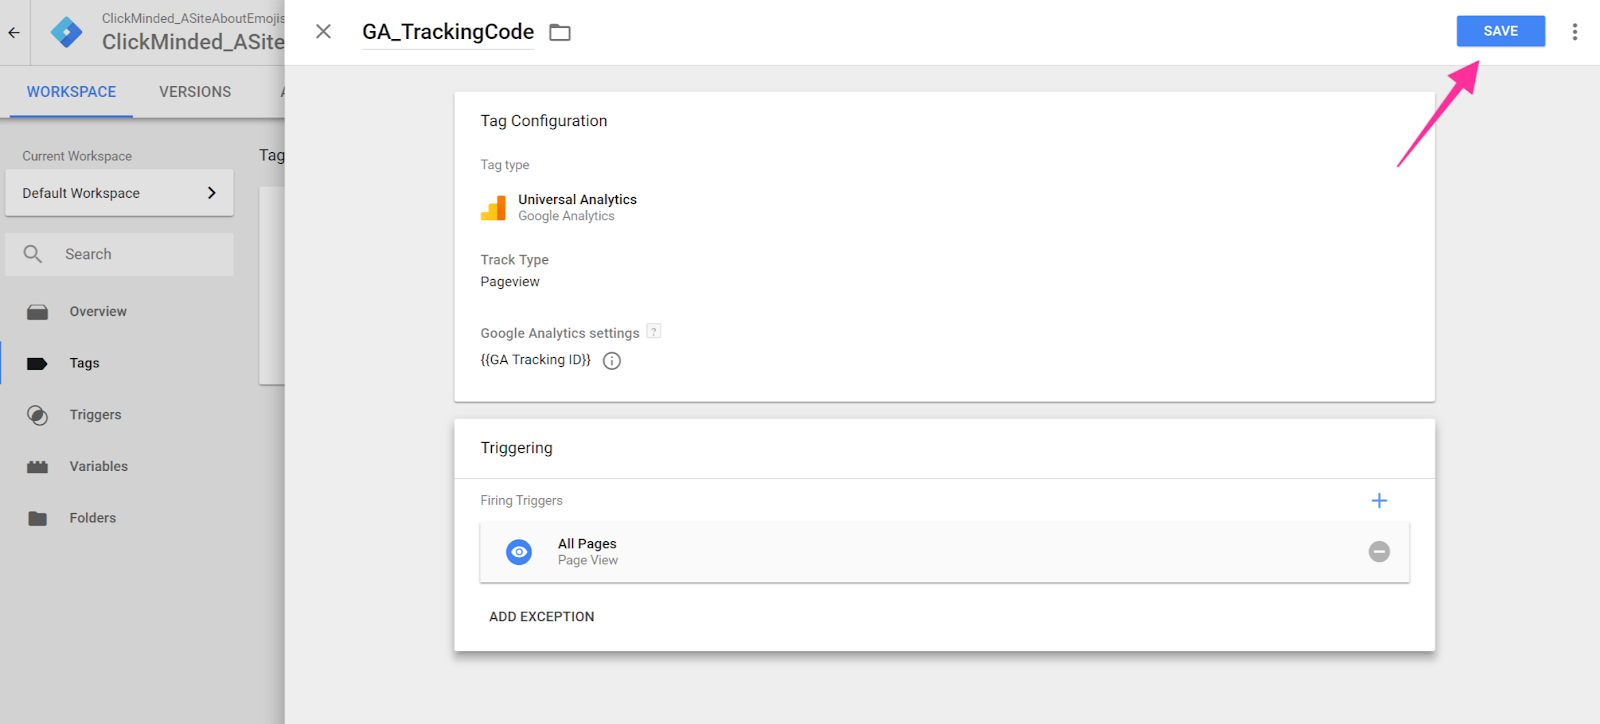1600x724 pixels.
Task: Open Triggers in the sidebar
Action: (x=95, y=415)
